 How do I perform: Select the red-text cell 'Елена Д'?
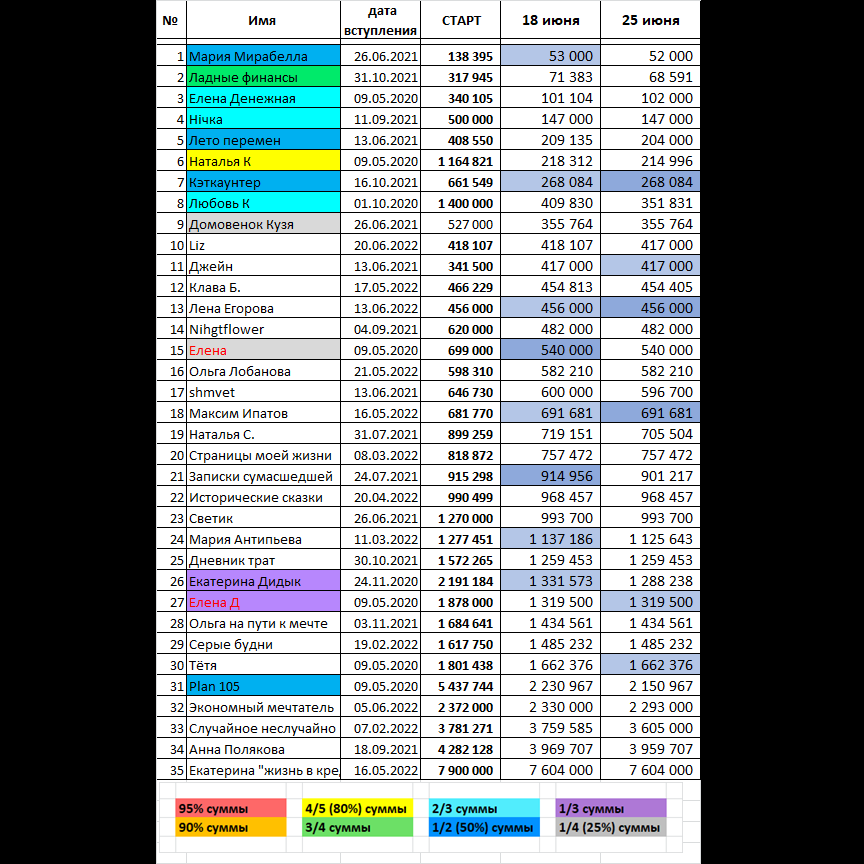(263, 602)
